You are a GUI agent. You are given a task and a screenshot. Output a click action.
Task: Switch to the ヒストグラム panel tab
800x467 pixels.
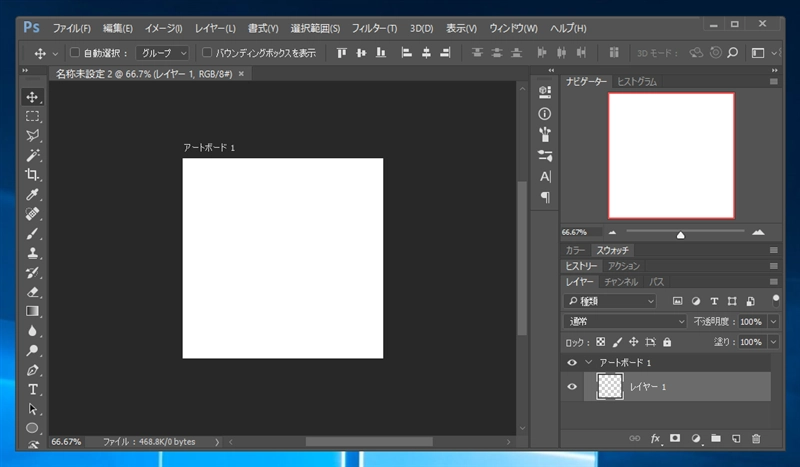tap(636, 81)
